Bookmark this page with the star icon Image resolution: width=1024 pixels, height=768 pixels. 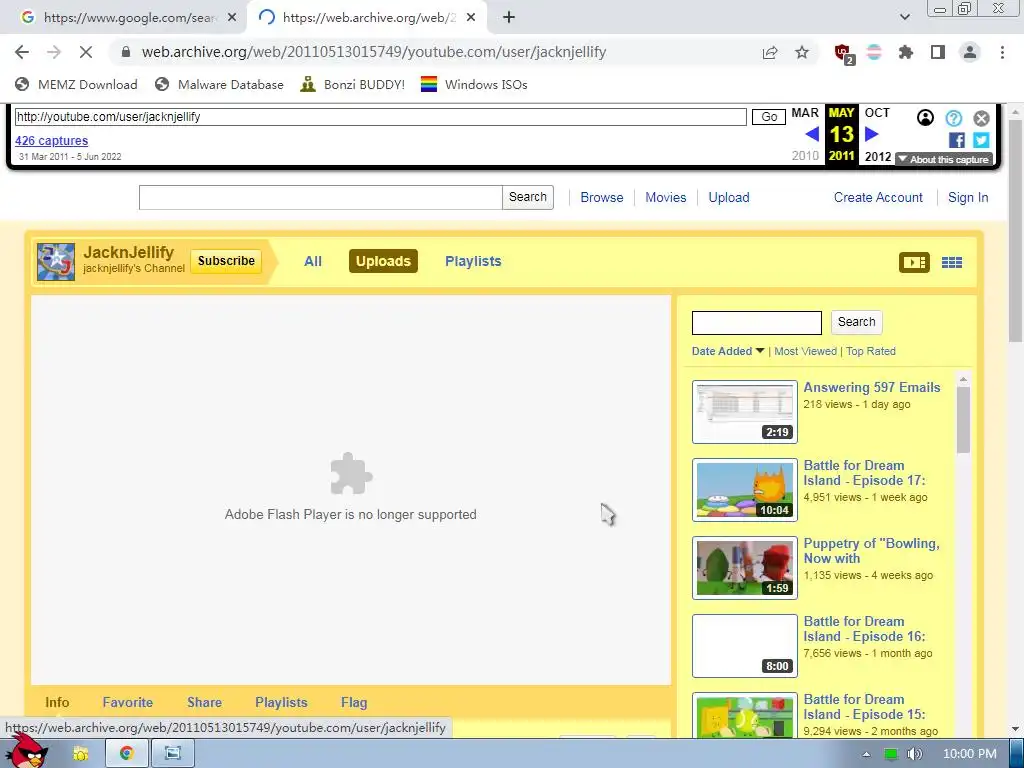[x=802, y=52]
